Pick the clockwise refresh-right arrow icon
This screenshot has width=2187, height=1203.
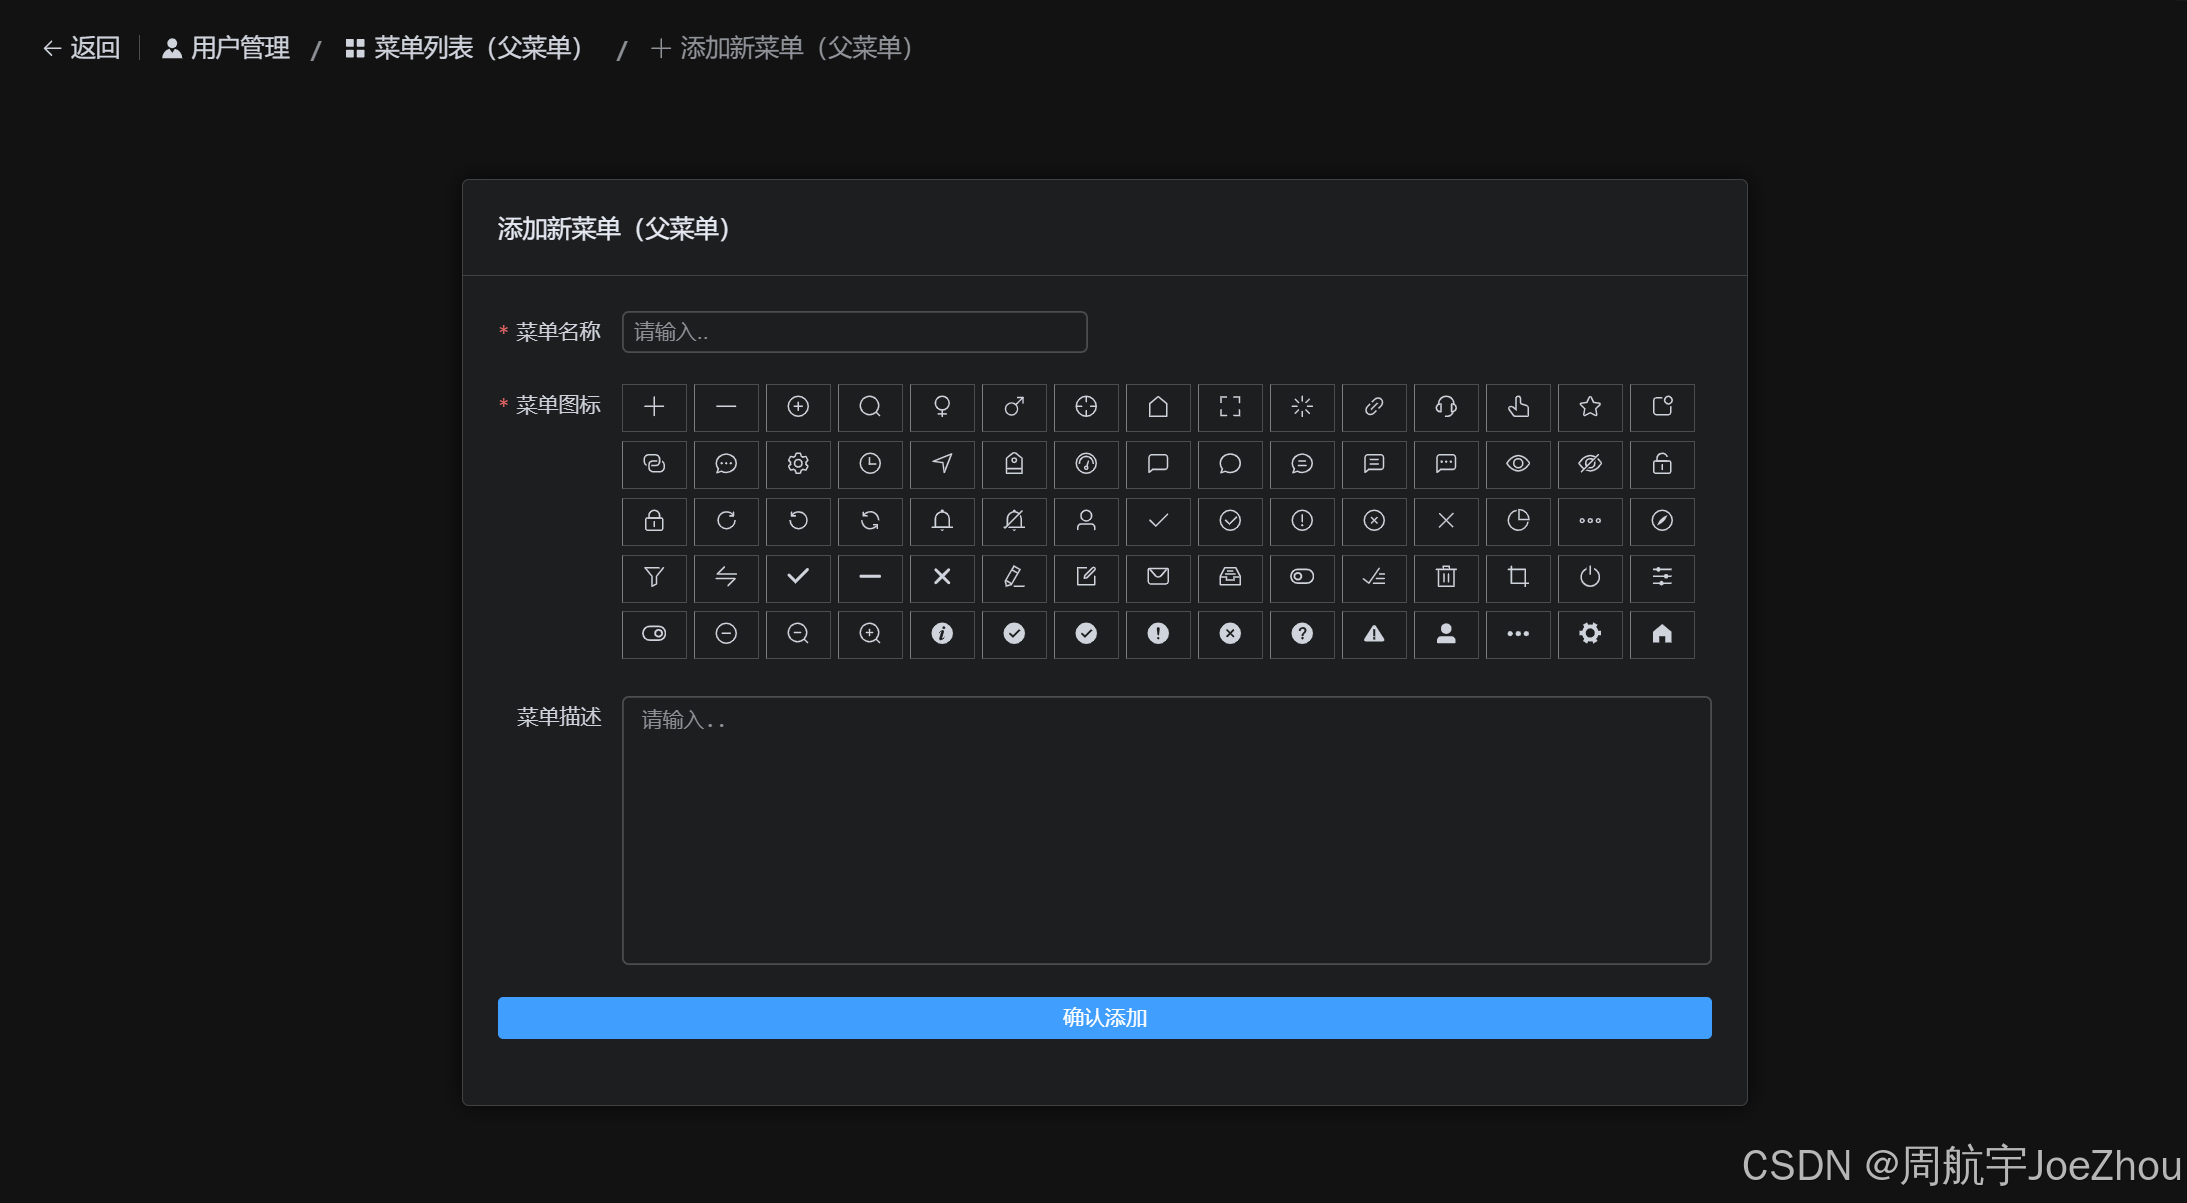(x=726, y=521)
